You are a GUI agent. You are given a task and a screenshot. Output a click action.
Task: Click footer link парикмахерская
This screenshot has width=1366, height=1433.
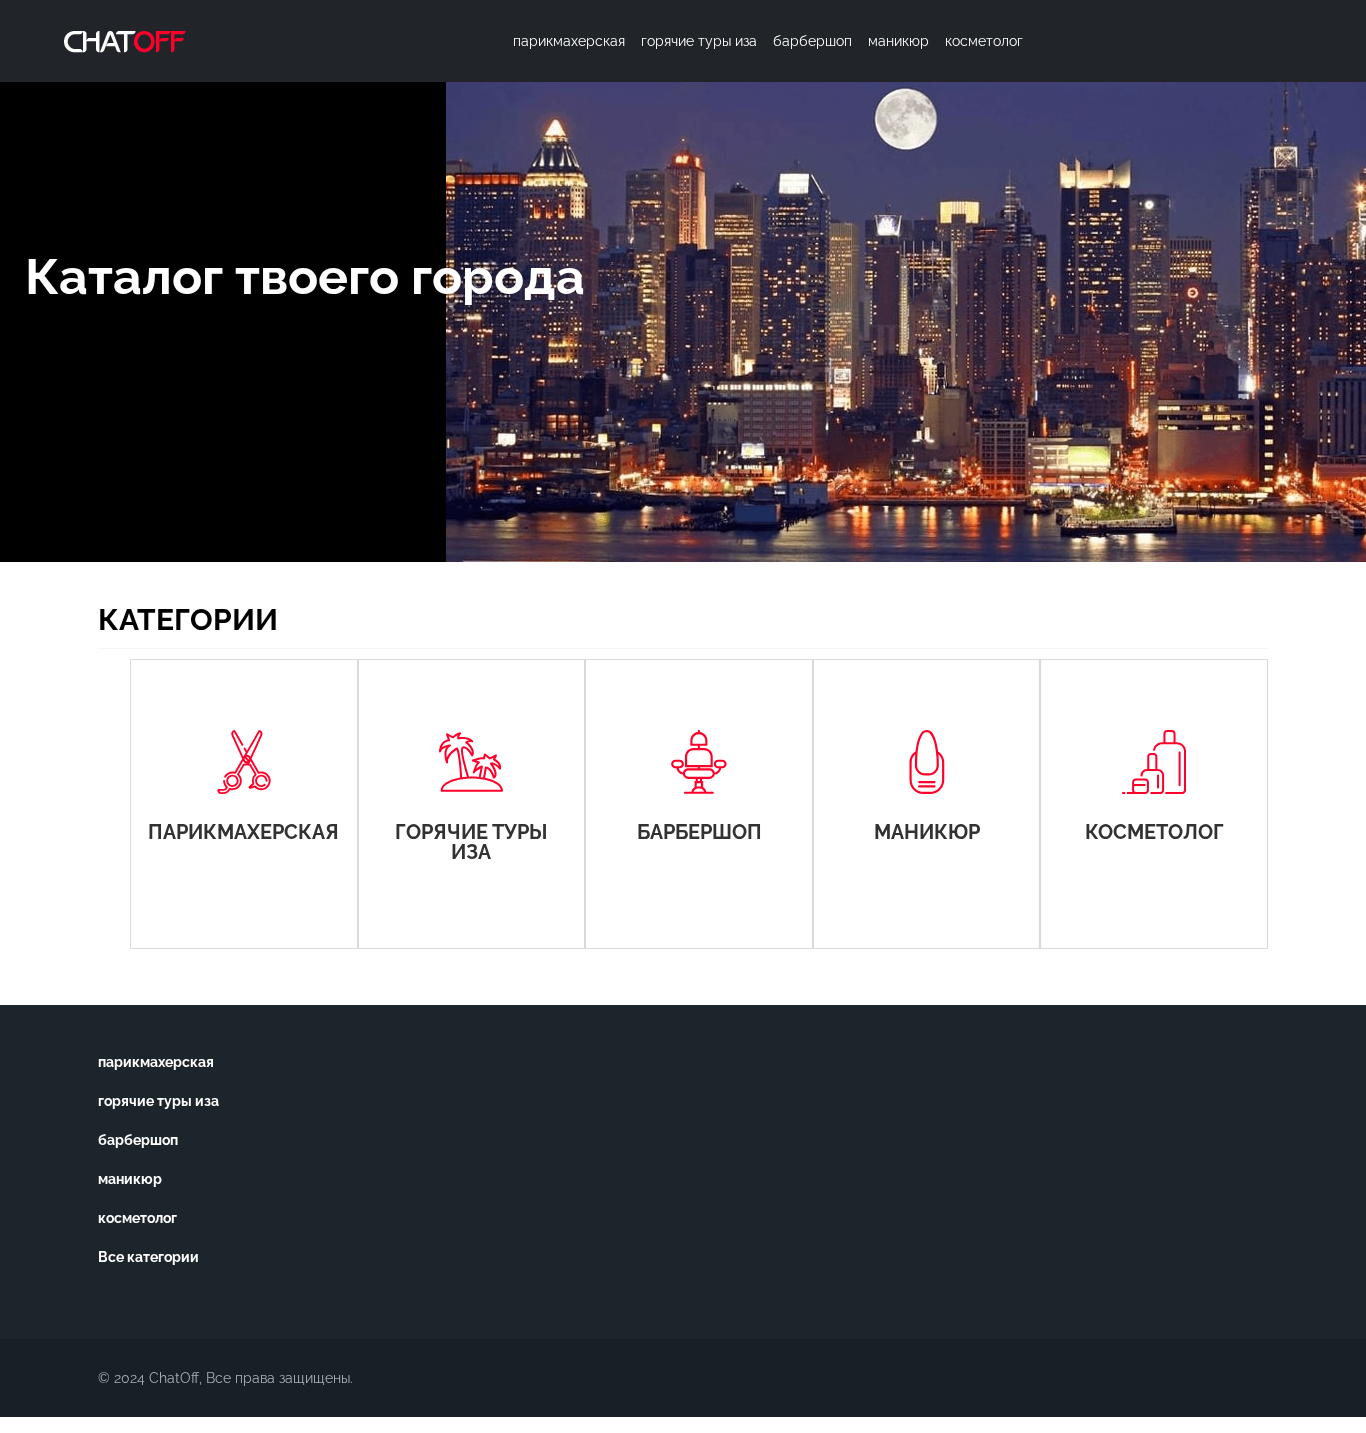(x=156, y=1062)
